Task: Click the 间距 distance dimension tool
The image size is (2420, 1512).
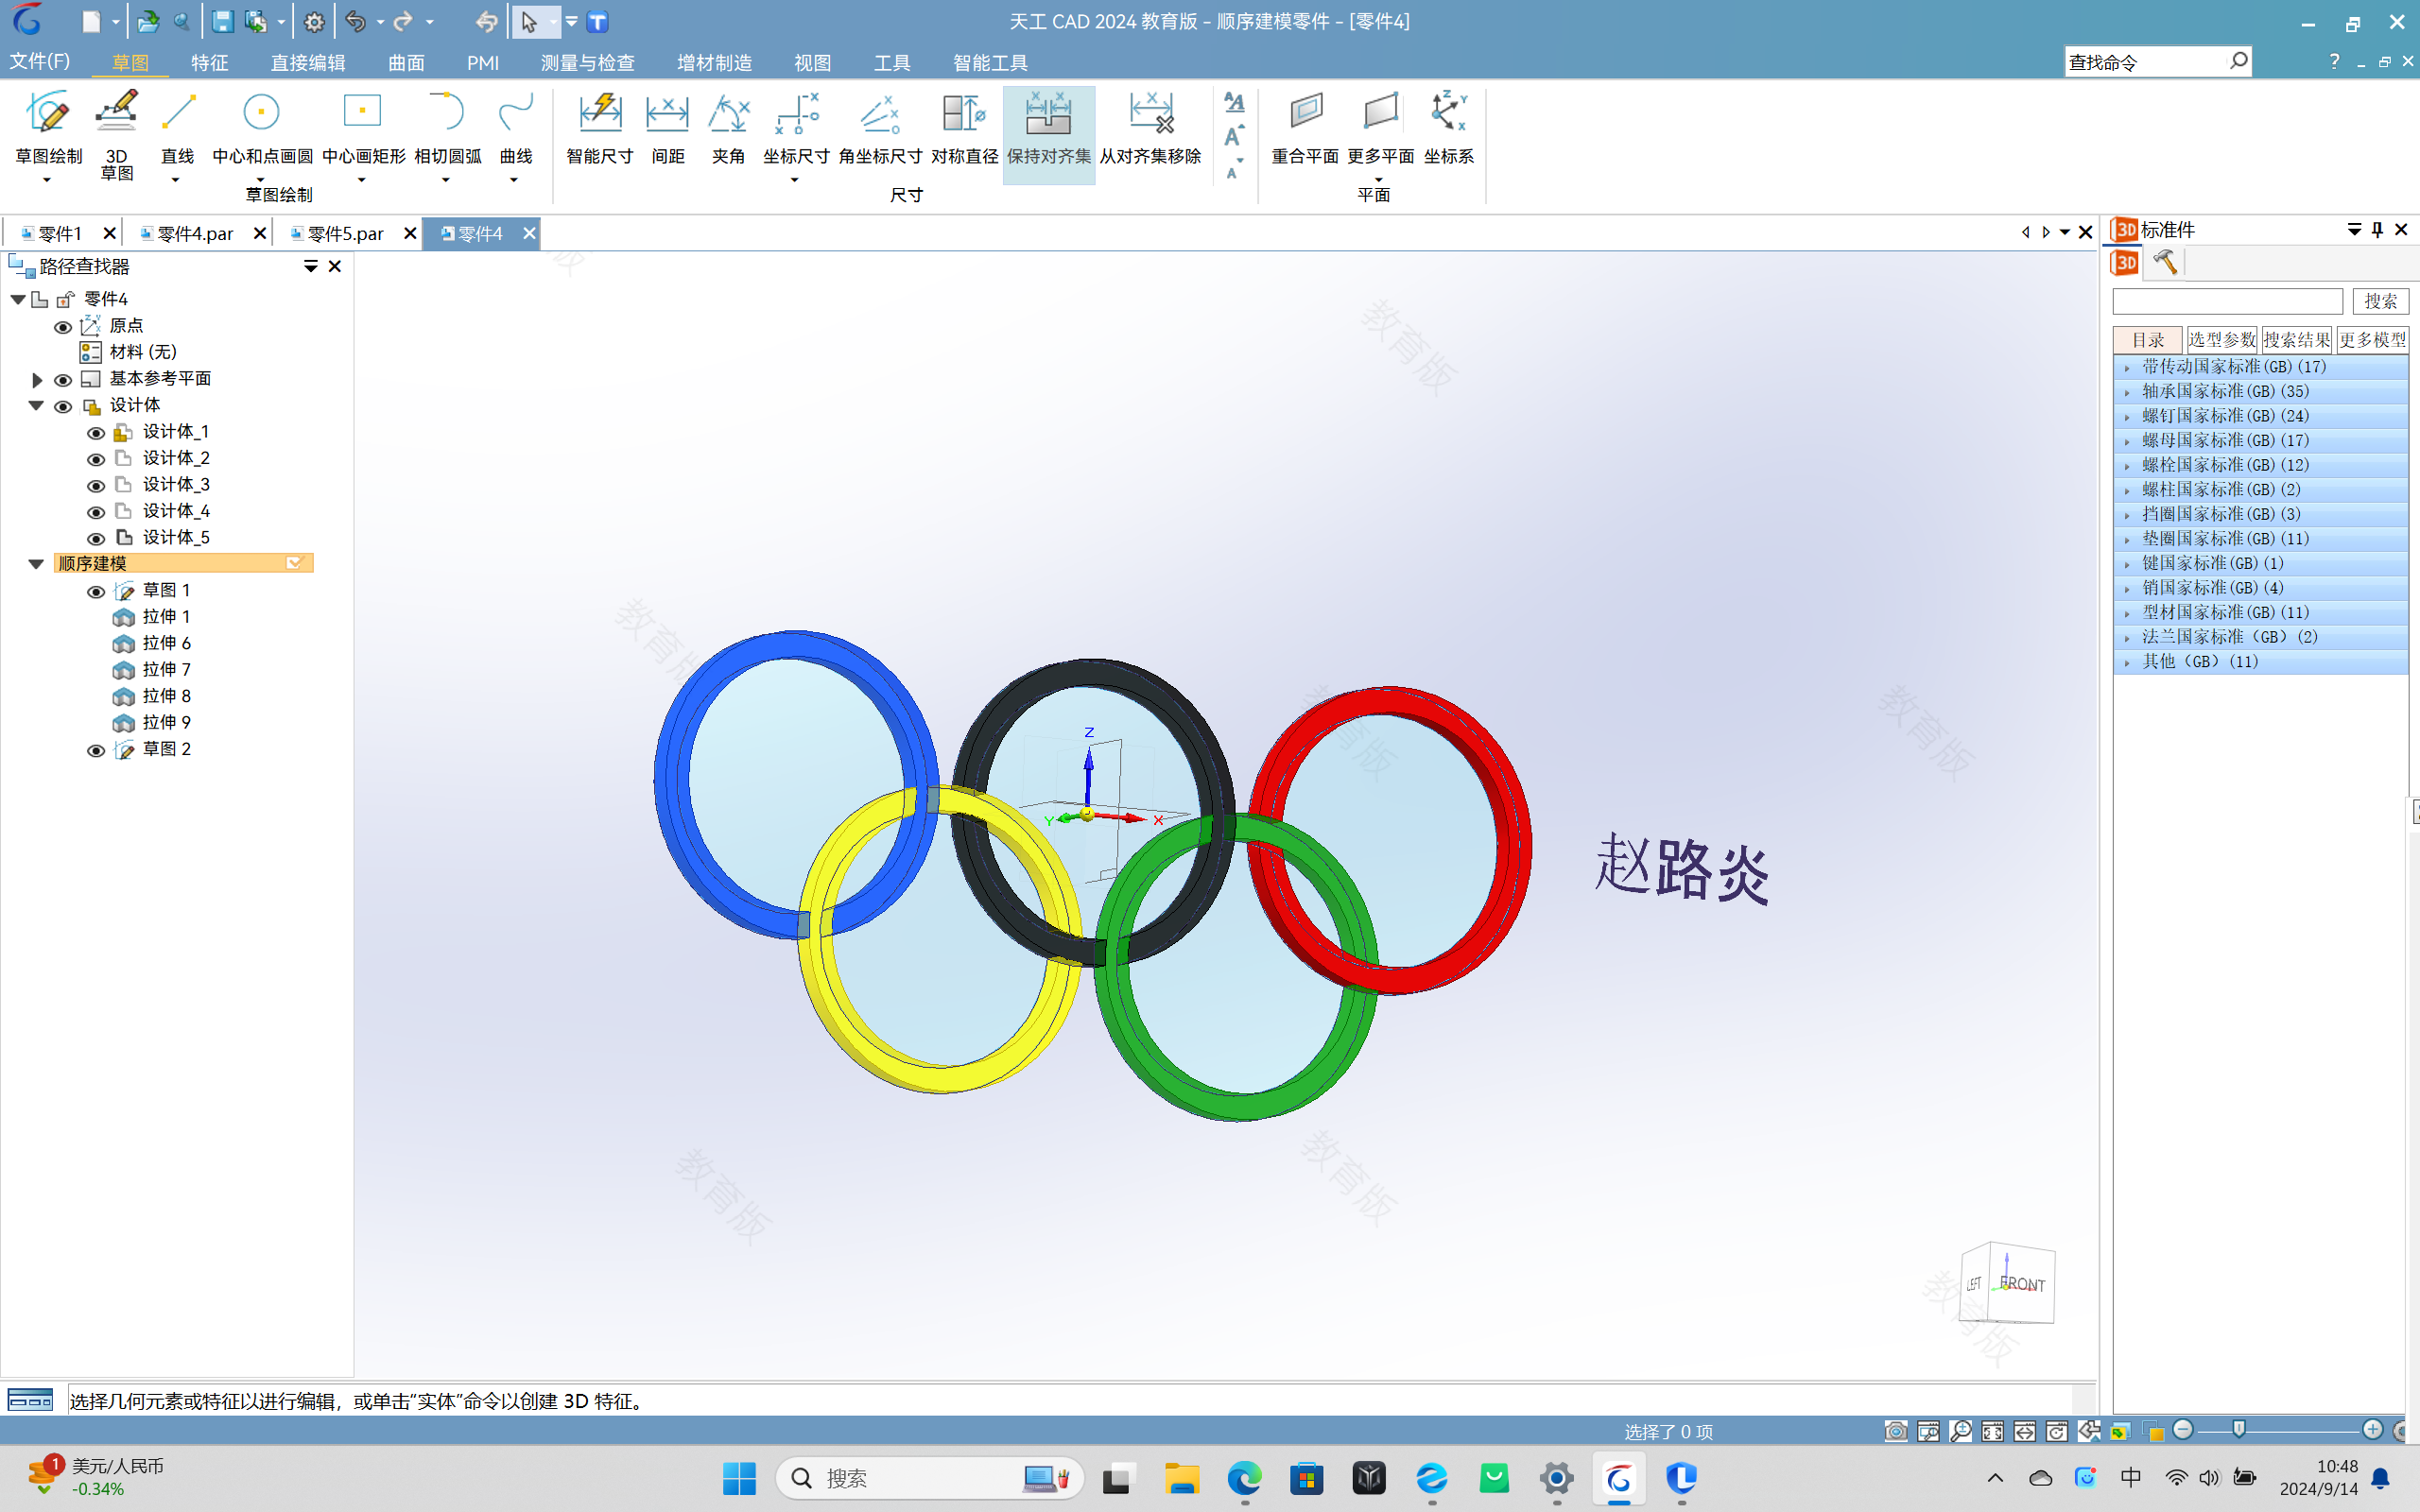Action: (x=667, y=128)
